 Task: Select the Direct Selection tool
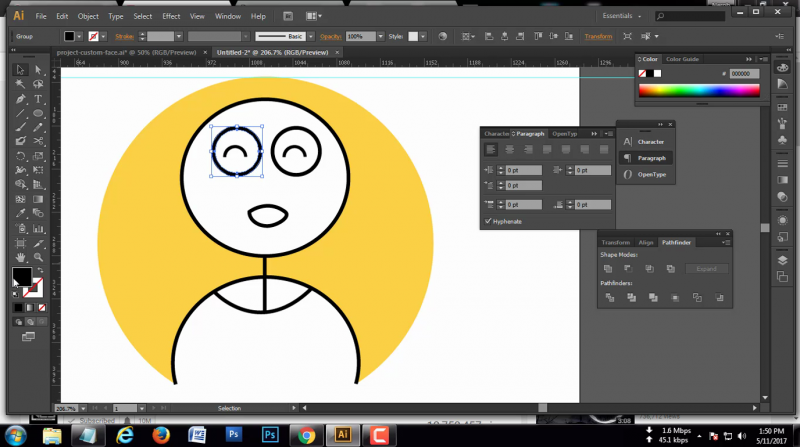pos(38,70)
